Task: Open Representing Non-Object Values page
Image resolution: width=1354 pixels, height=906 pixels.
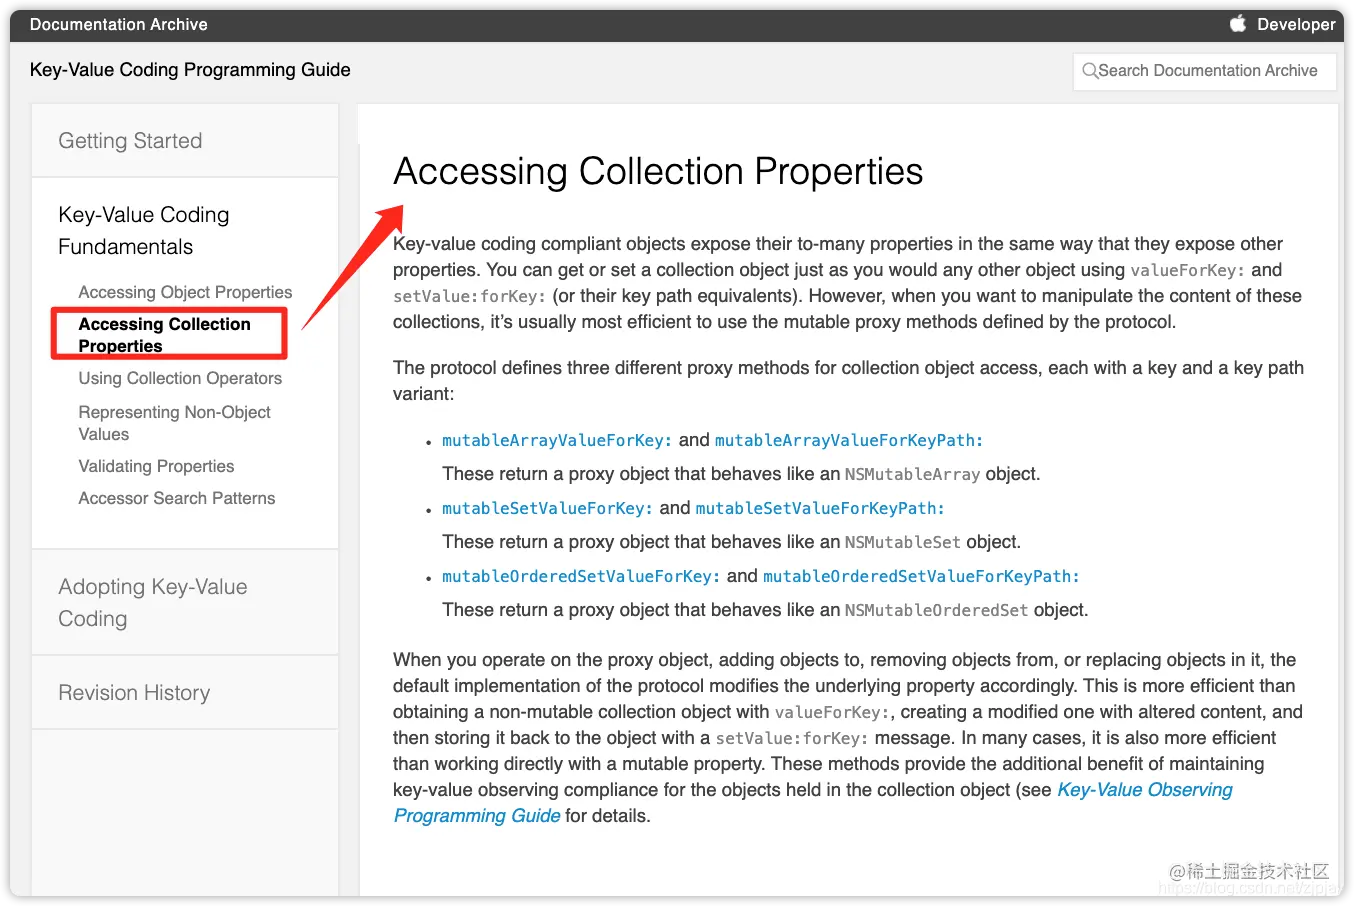Action: [175, 423]
